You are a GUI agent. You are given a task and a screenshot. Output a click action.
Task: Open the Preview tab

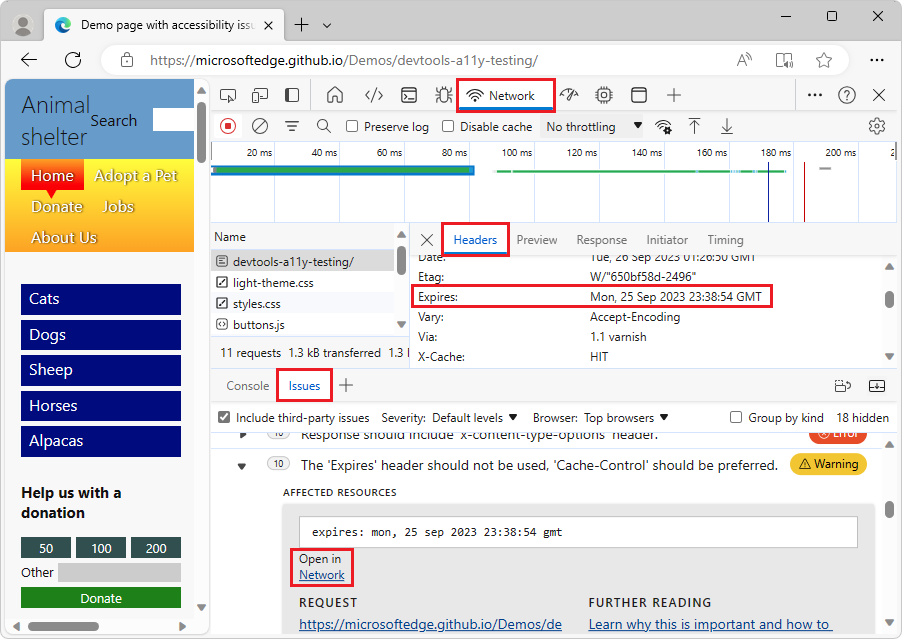(x=537, y=239)
